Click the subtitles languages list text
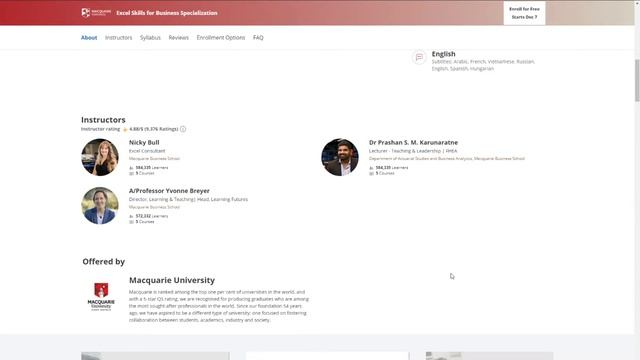The height and width of the screenshot is (360, 640). click(x=483, y=65)
